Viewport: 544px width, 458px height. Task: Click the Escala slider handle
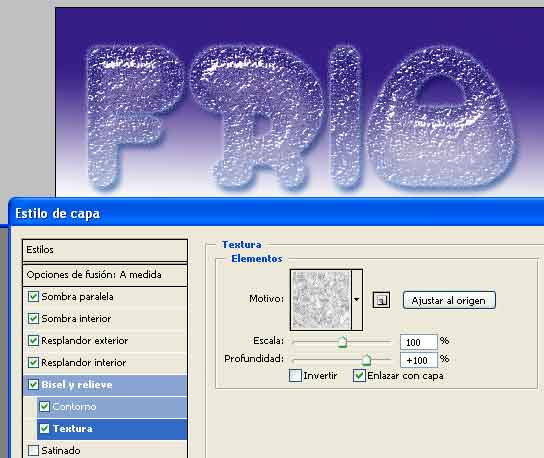point(342,342)
